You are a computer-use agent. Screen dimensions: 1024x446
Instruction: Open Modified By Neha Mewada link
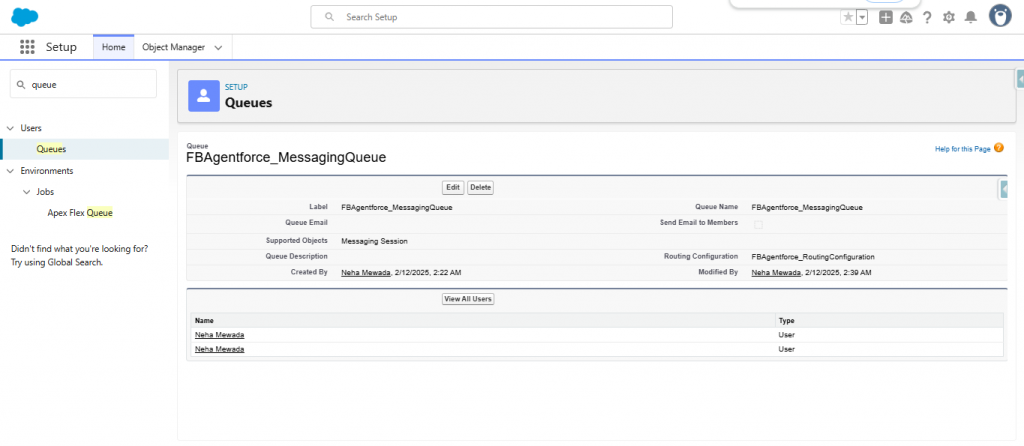tap(776, 272)
